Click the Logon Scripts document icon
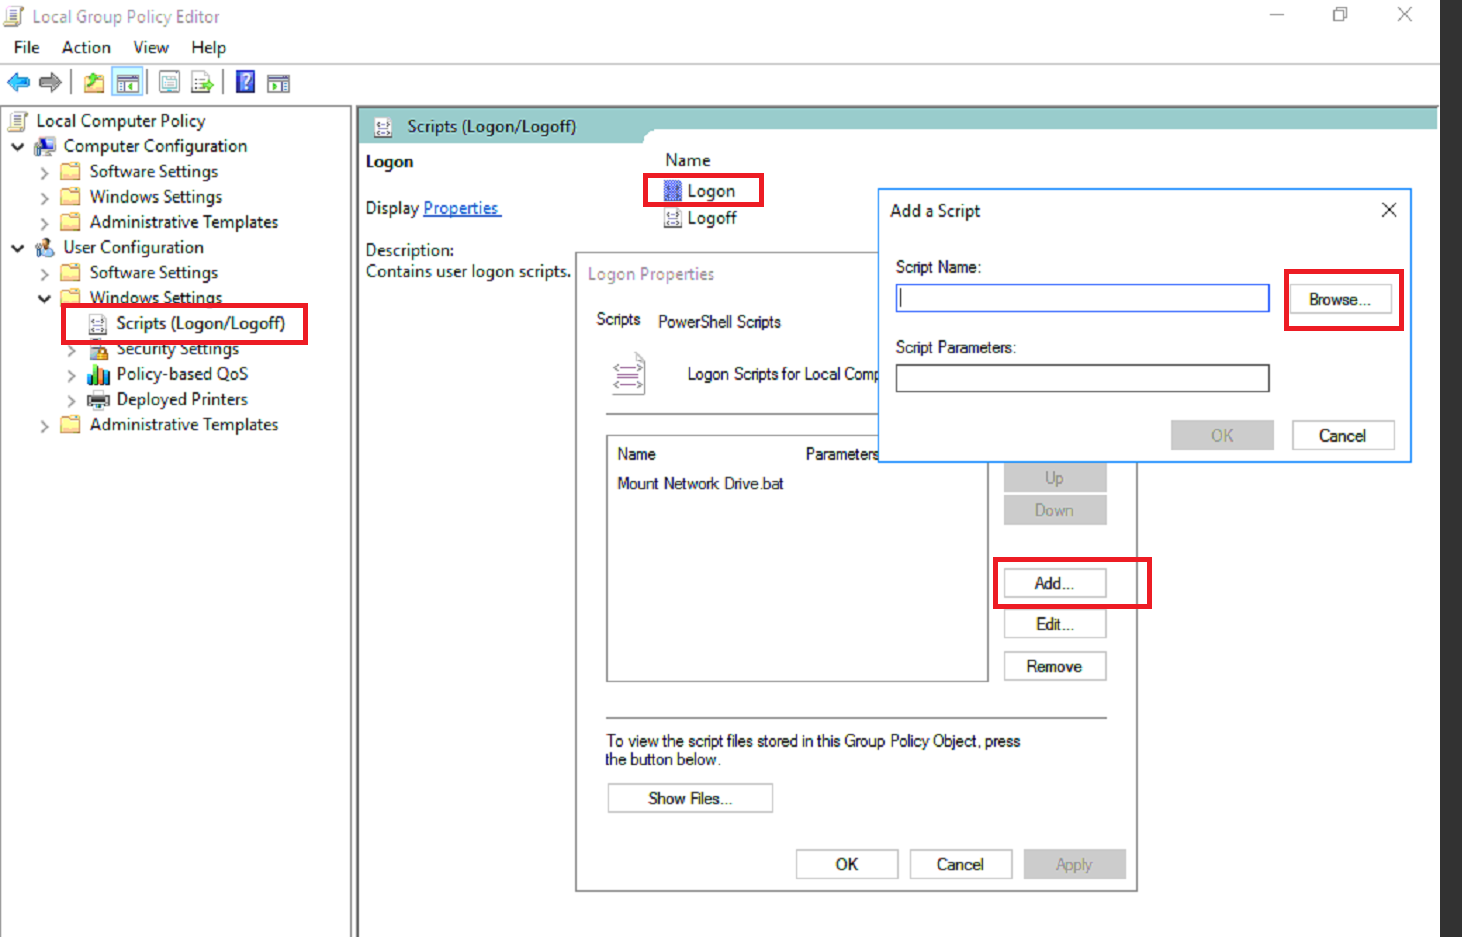Viewport: 1462px width, 937px height. (629, 374)
